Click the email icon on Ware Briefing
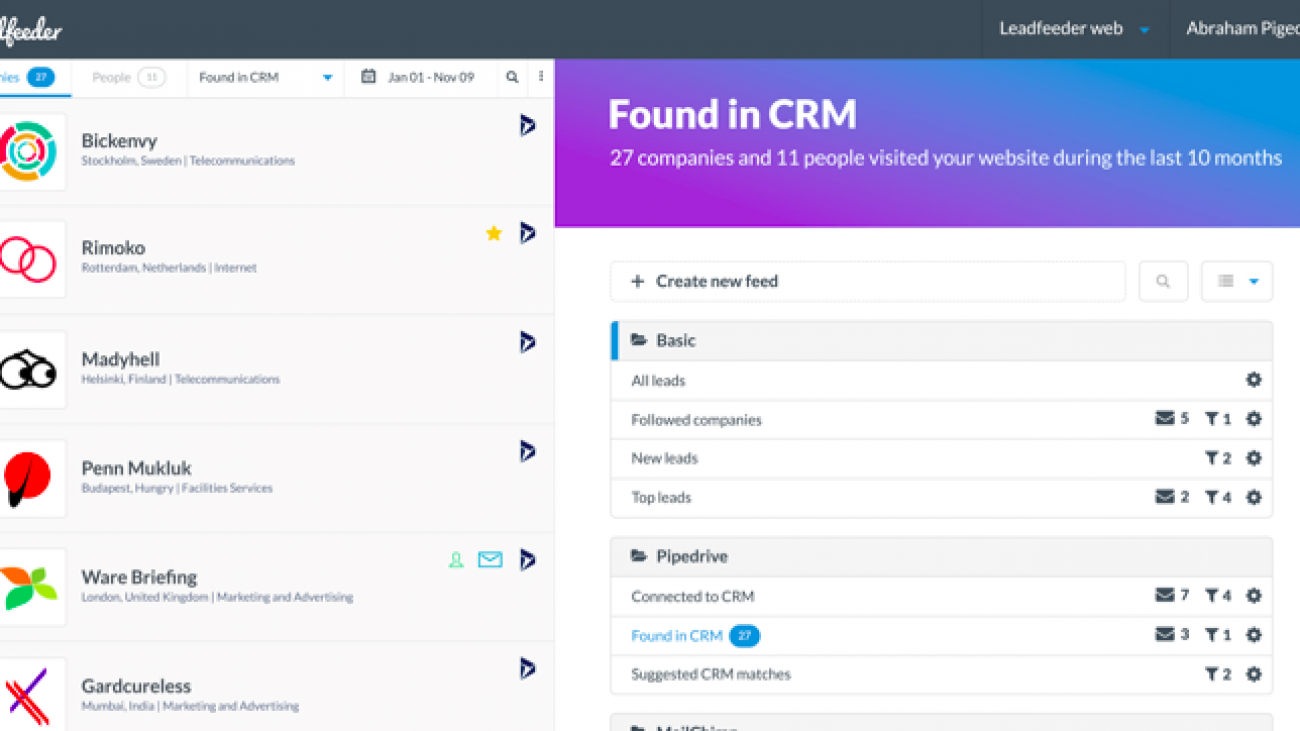The width and height of the screenshot is (1300, 731). point(490,560)
